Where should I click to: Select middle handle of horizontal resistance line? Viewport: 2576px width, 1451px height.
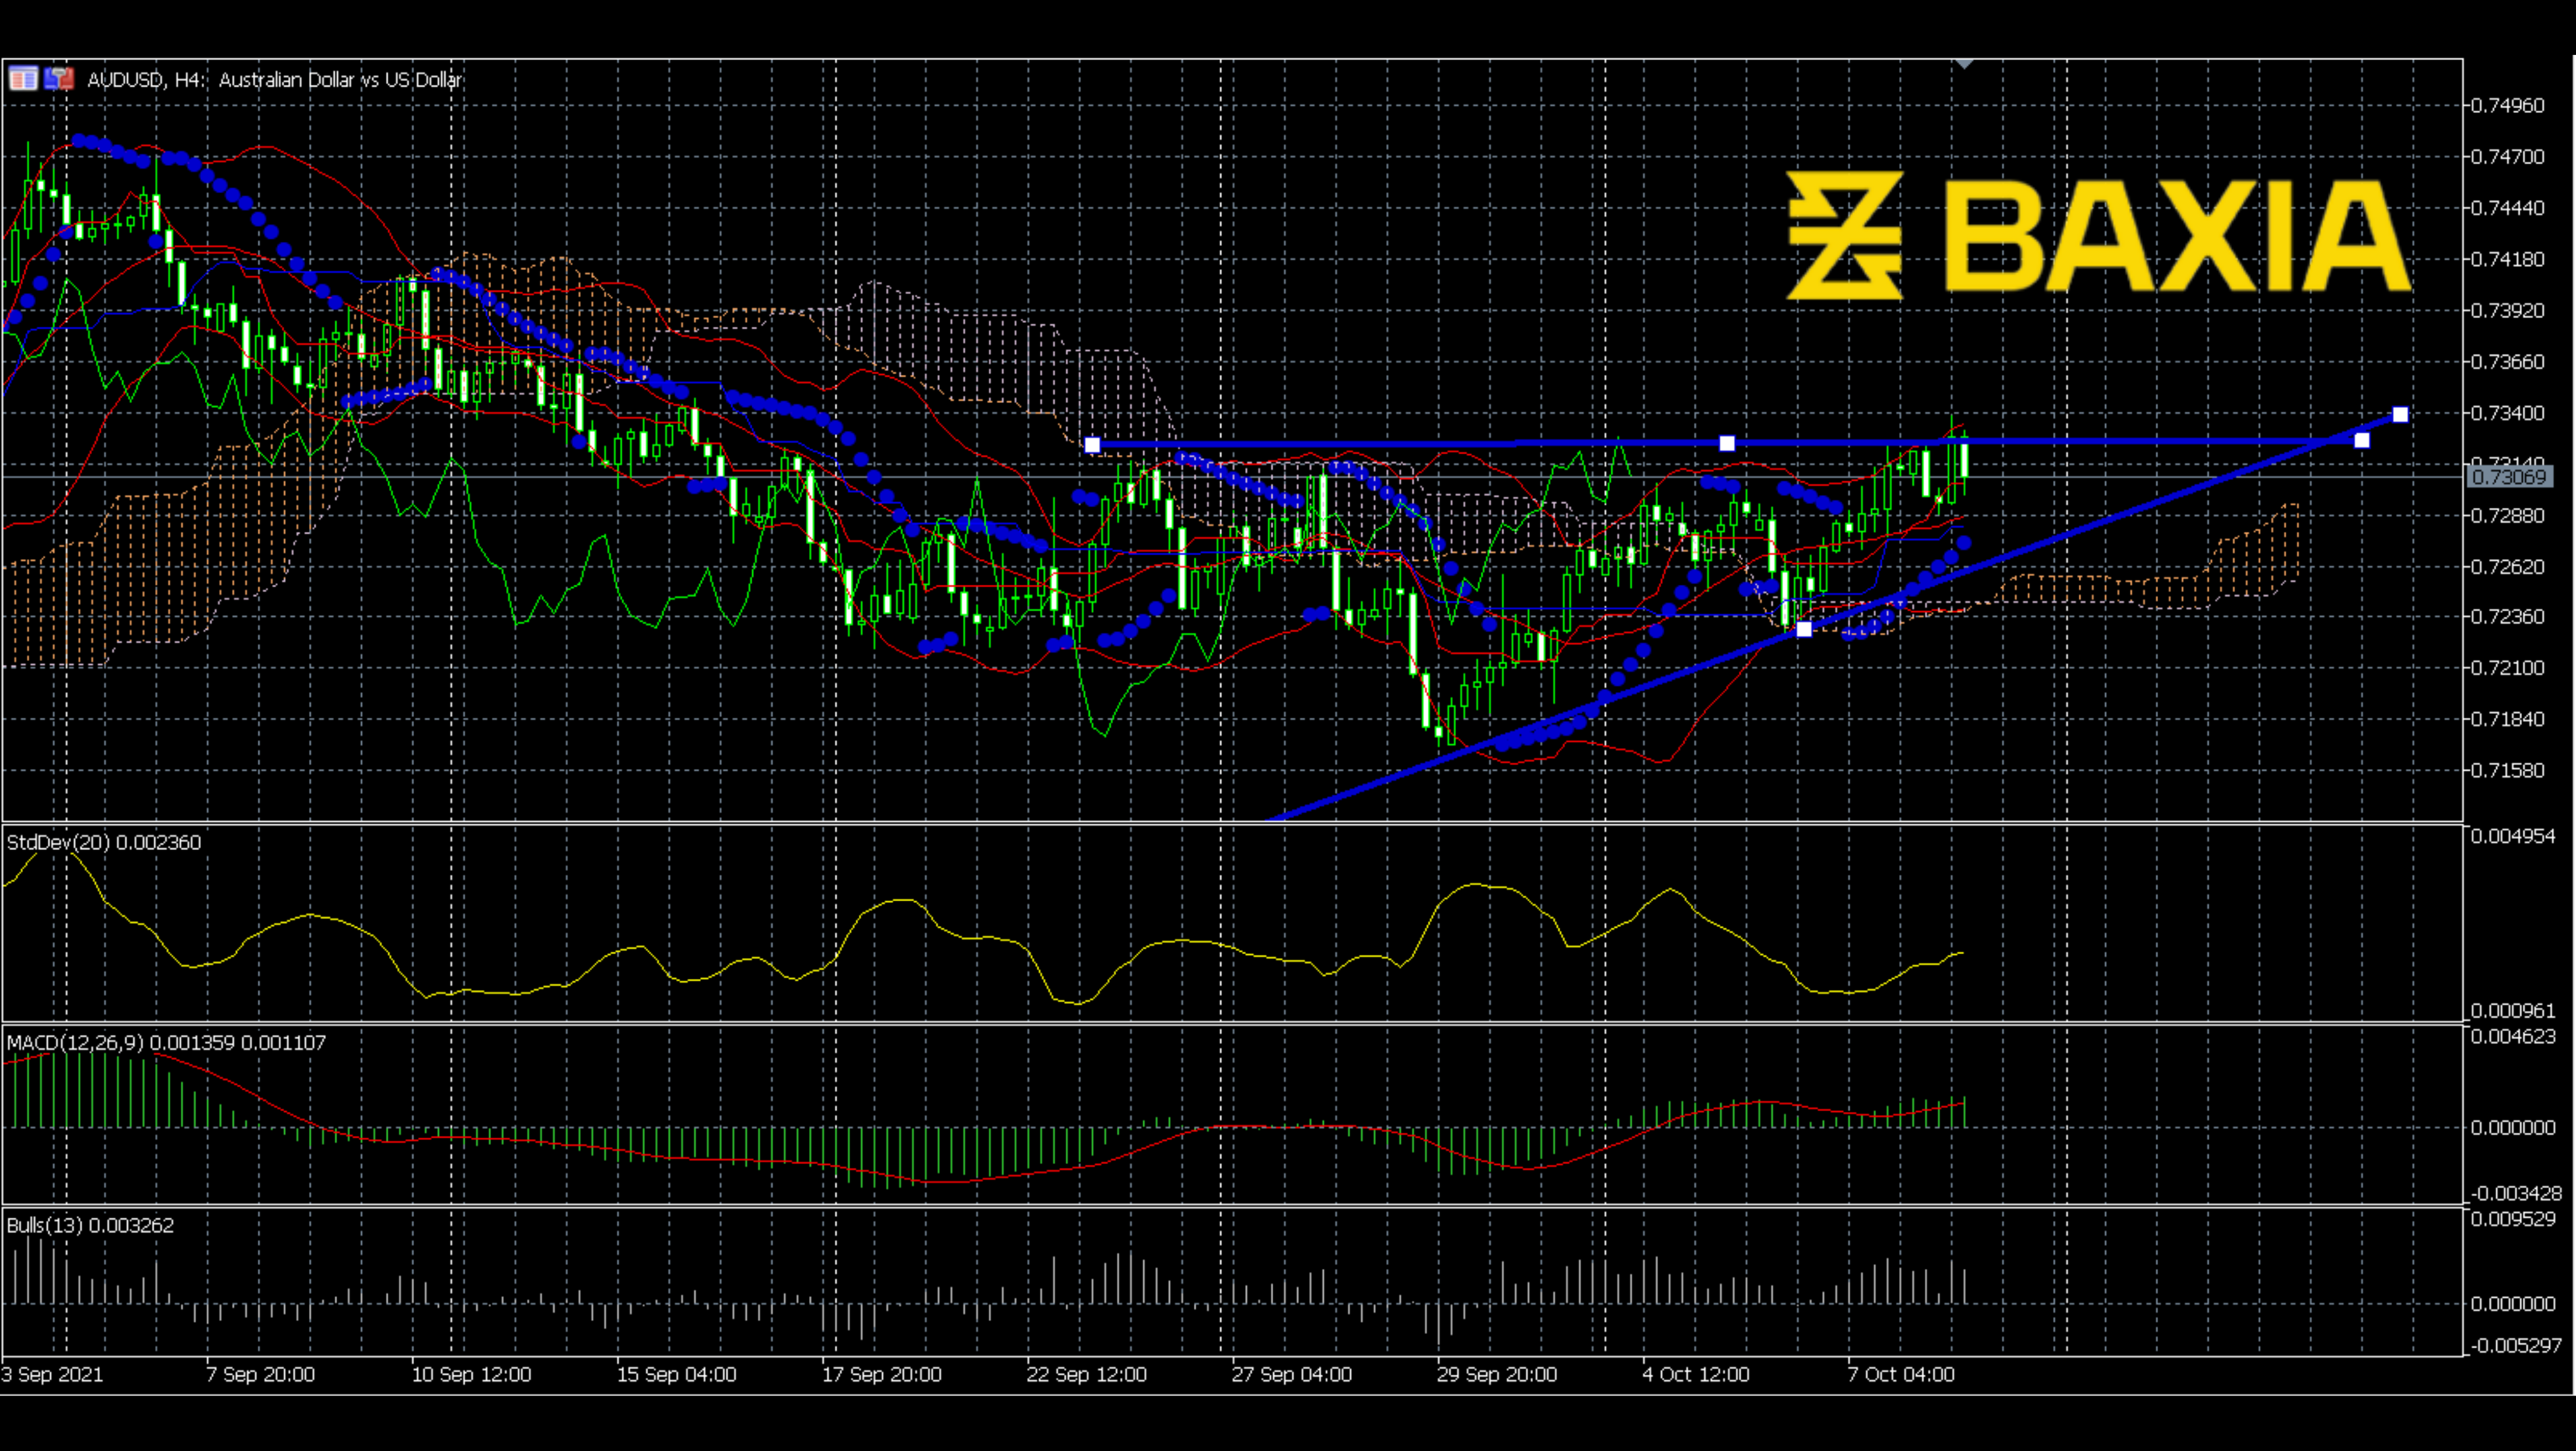click(1727, 443)
